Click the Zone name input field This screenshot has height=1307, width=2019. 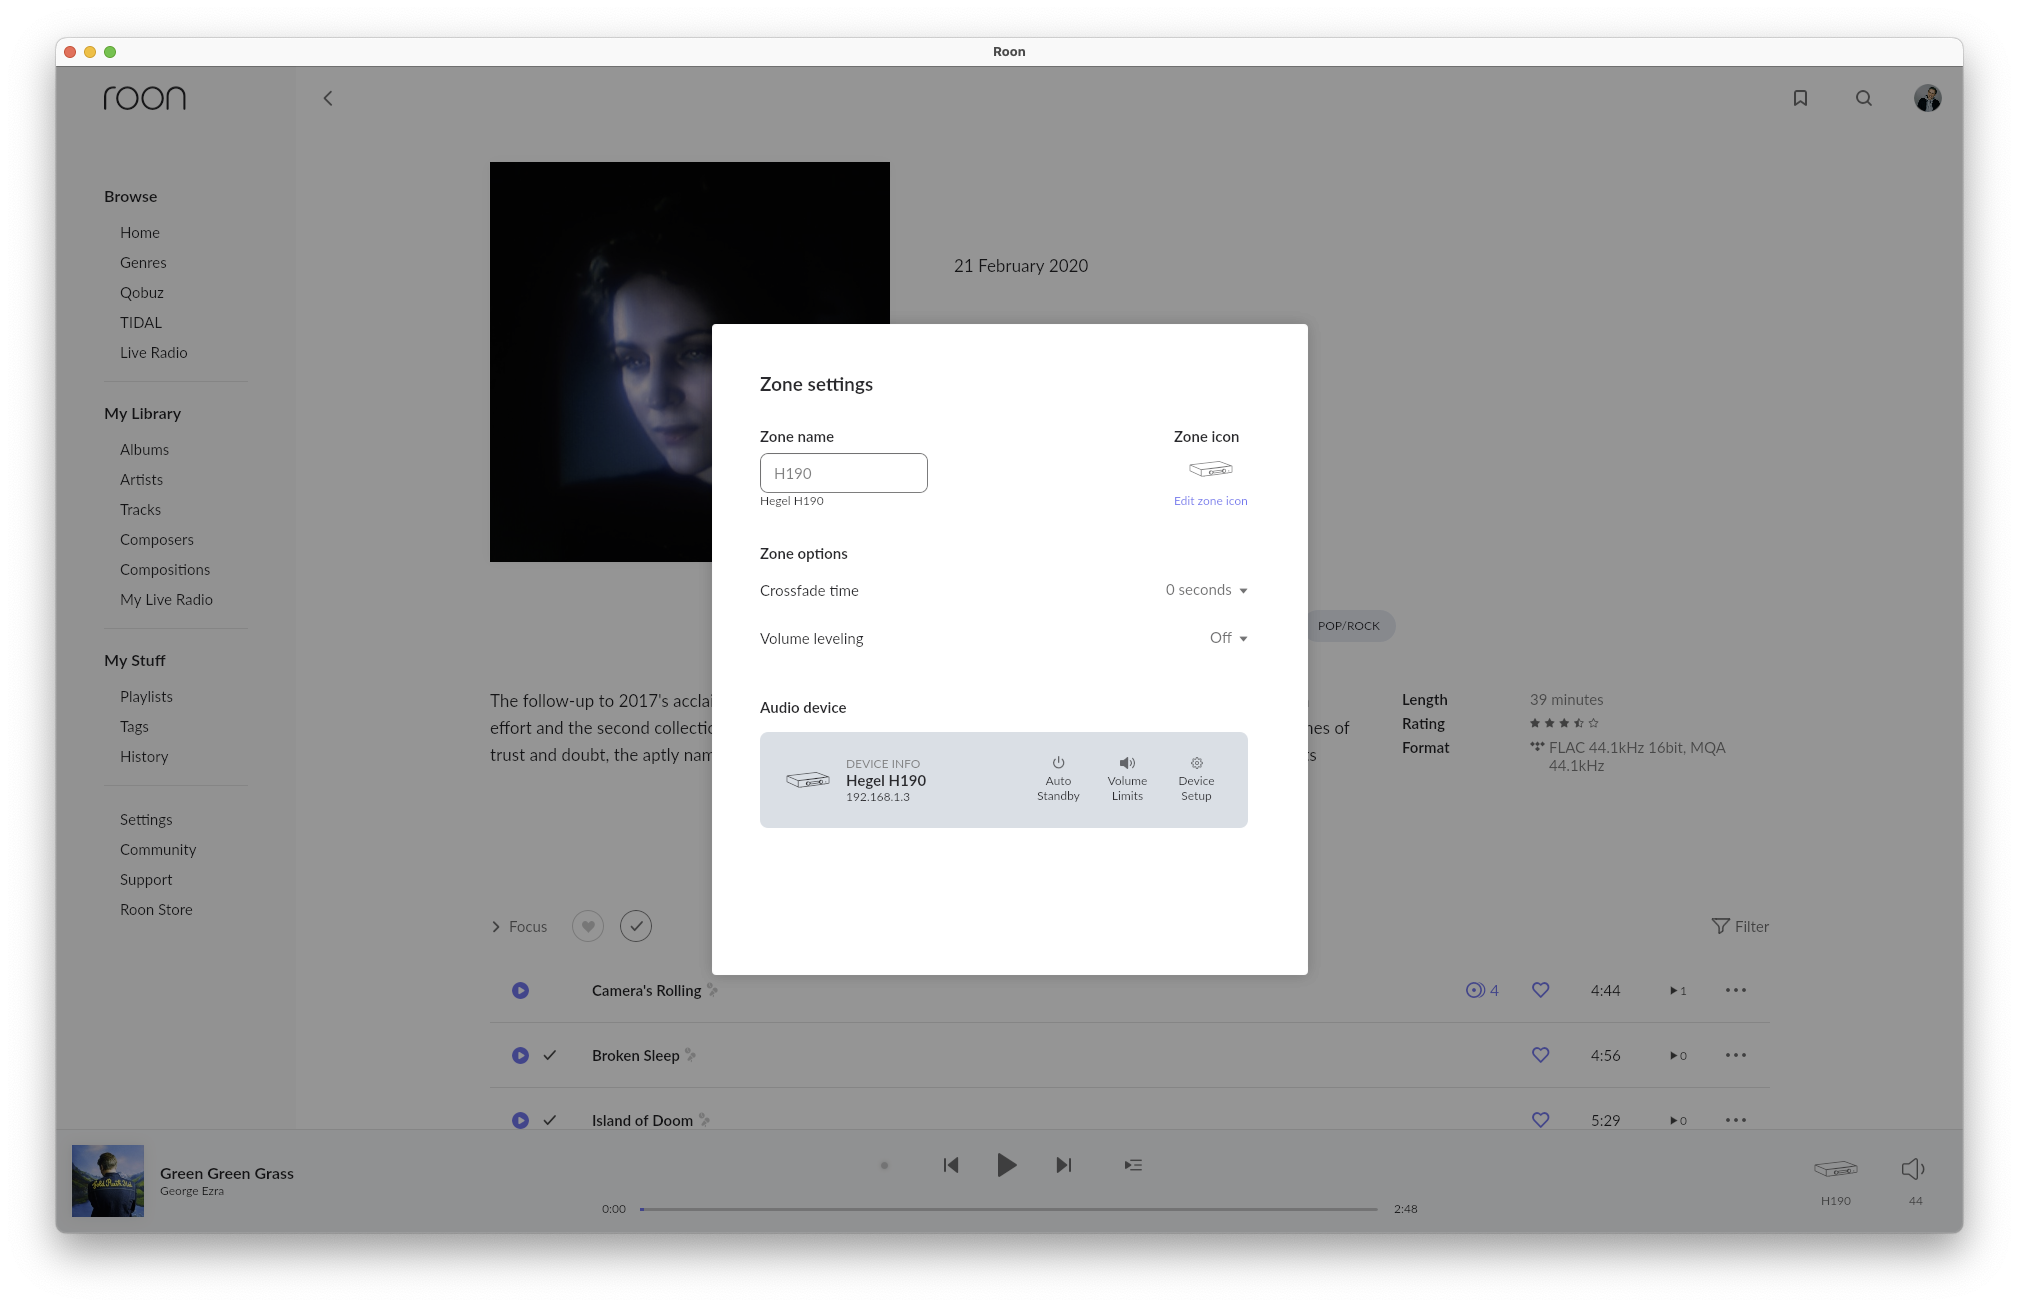tap(843, 473)
